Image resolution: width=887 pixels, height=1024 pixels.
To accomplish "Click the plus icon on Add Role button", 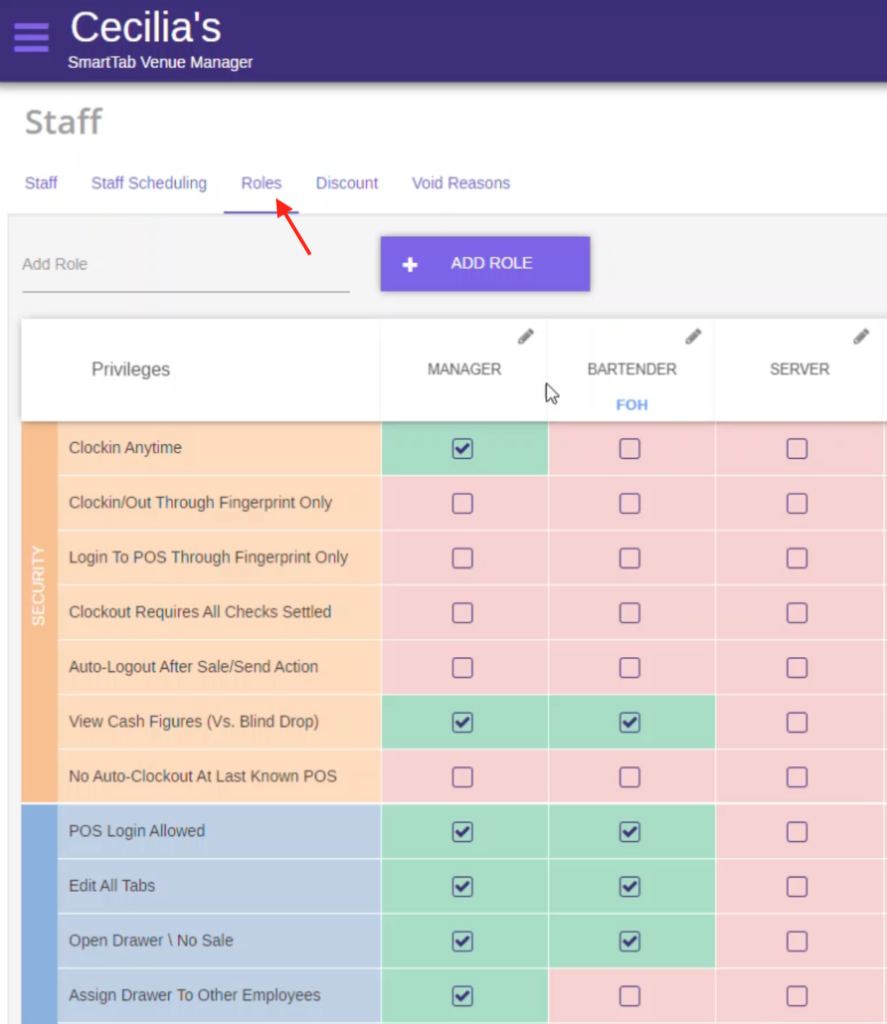I will click(409, 264).
